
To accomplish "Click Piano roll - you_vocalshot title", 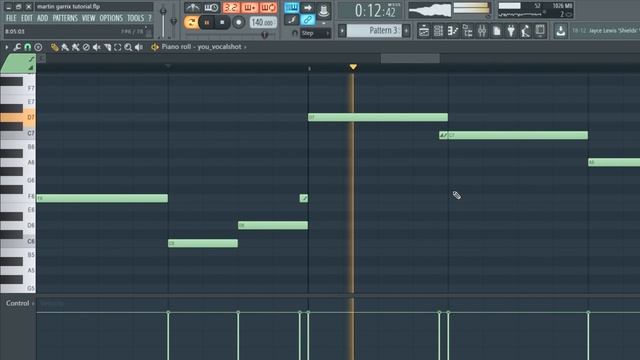I will coord(201,47).
